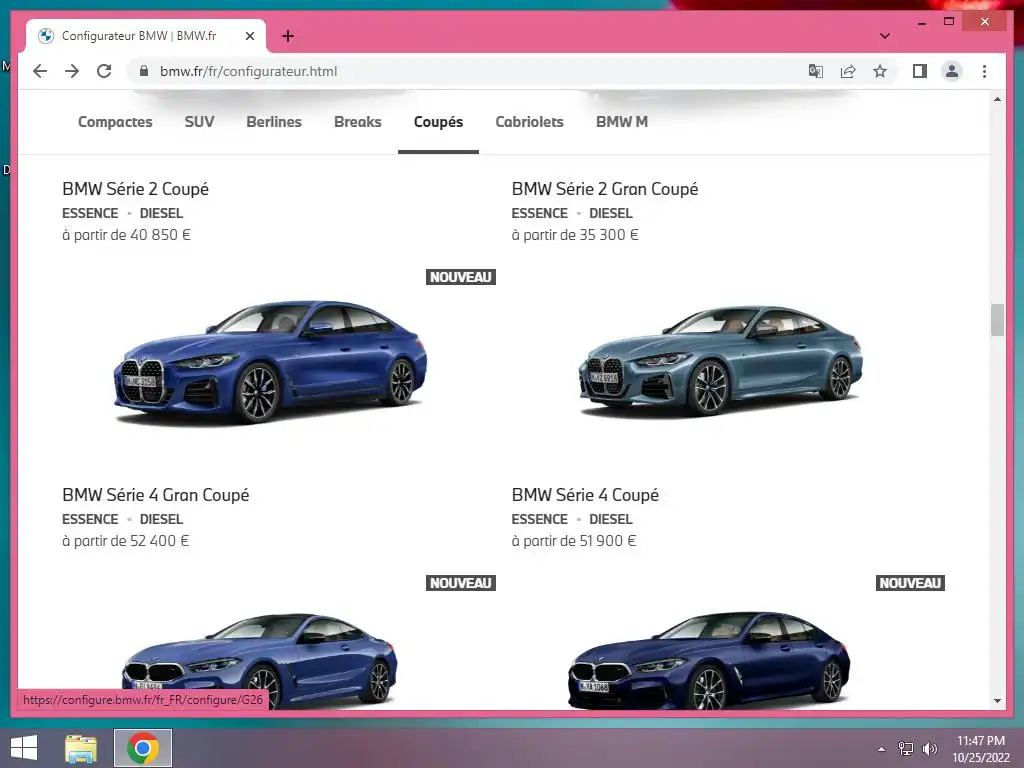Click the scrollbar up arrow

pyautogui.click(x=997, y=99)
